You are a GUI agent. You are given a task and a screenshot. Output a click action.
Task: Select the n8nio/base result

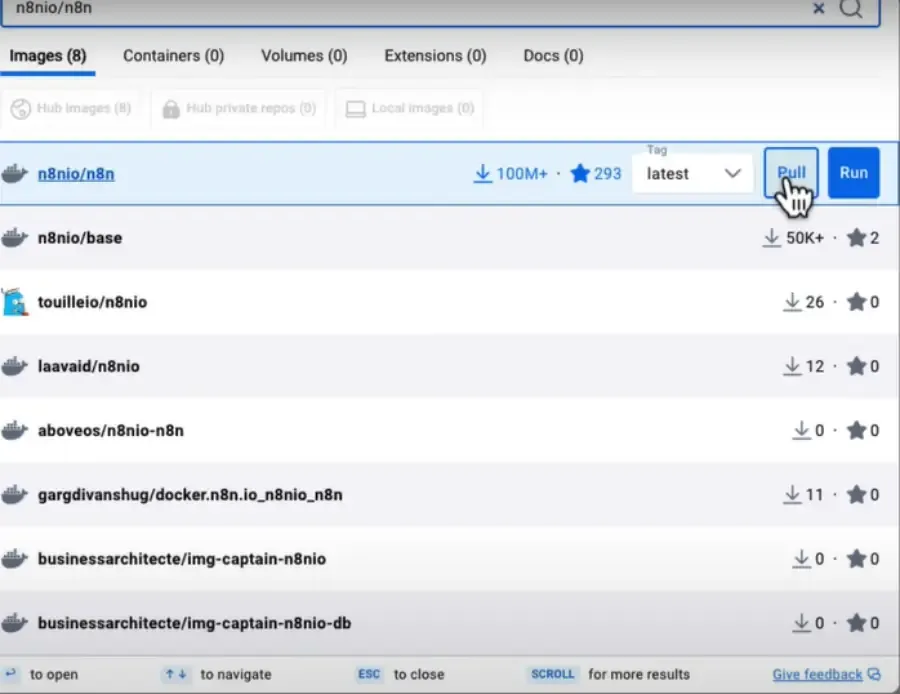[x=449, y=238]
